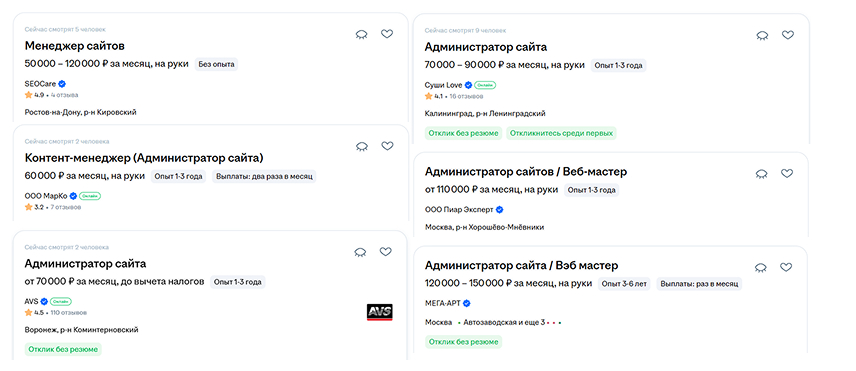Expand Автозаводская и еще 3 metro list
856x371 pixels.
tap(504, 322)
